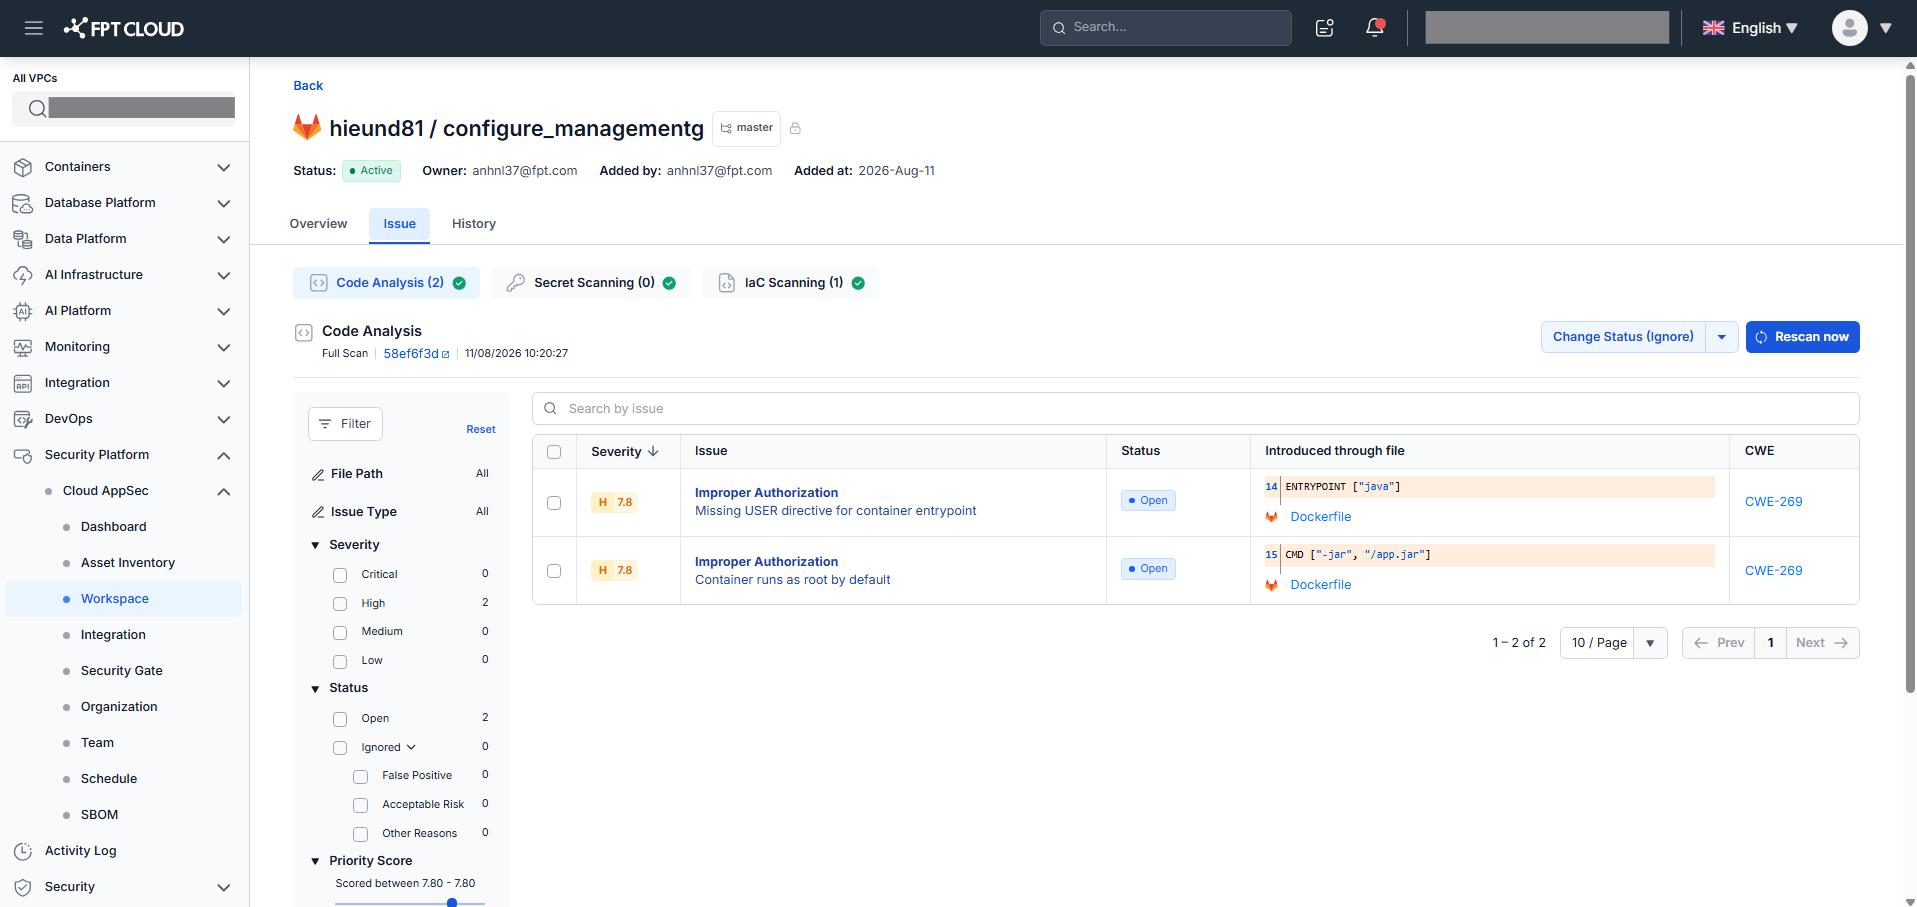
Task: Click the Data Platform icon
Action: coord(23,239)
